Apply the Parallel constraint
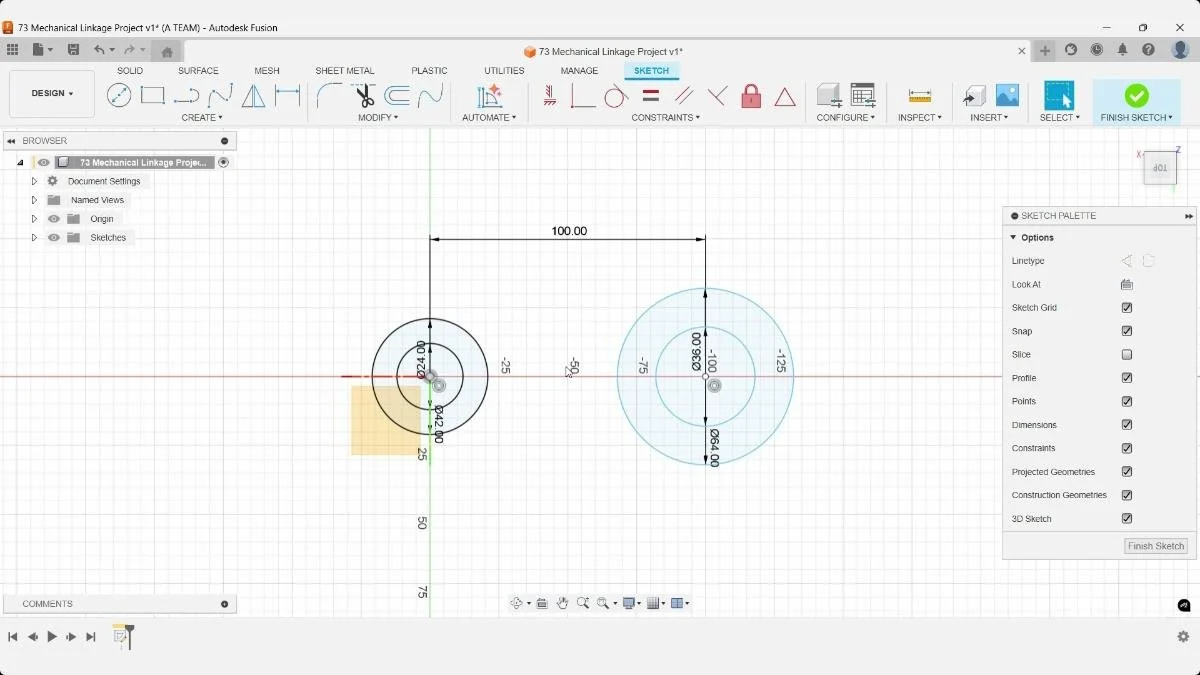Viewport: 1200px width, 675px height. click(684, 95)
